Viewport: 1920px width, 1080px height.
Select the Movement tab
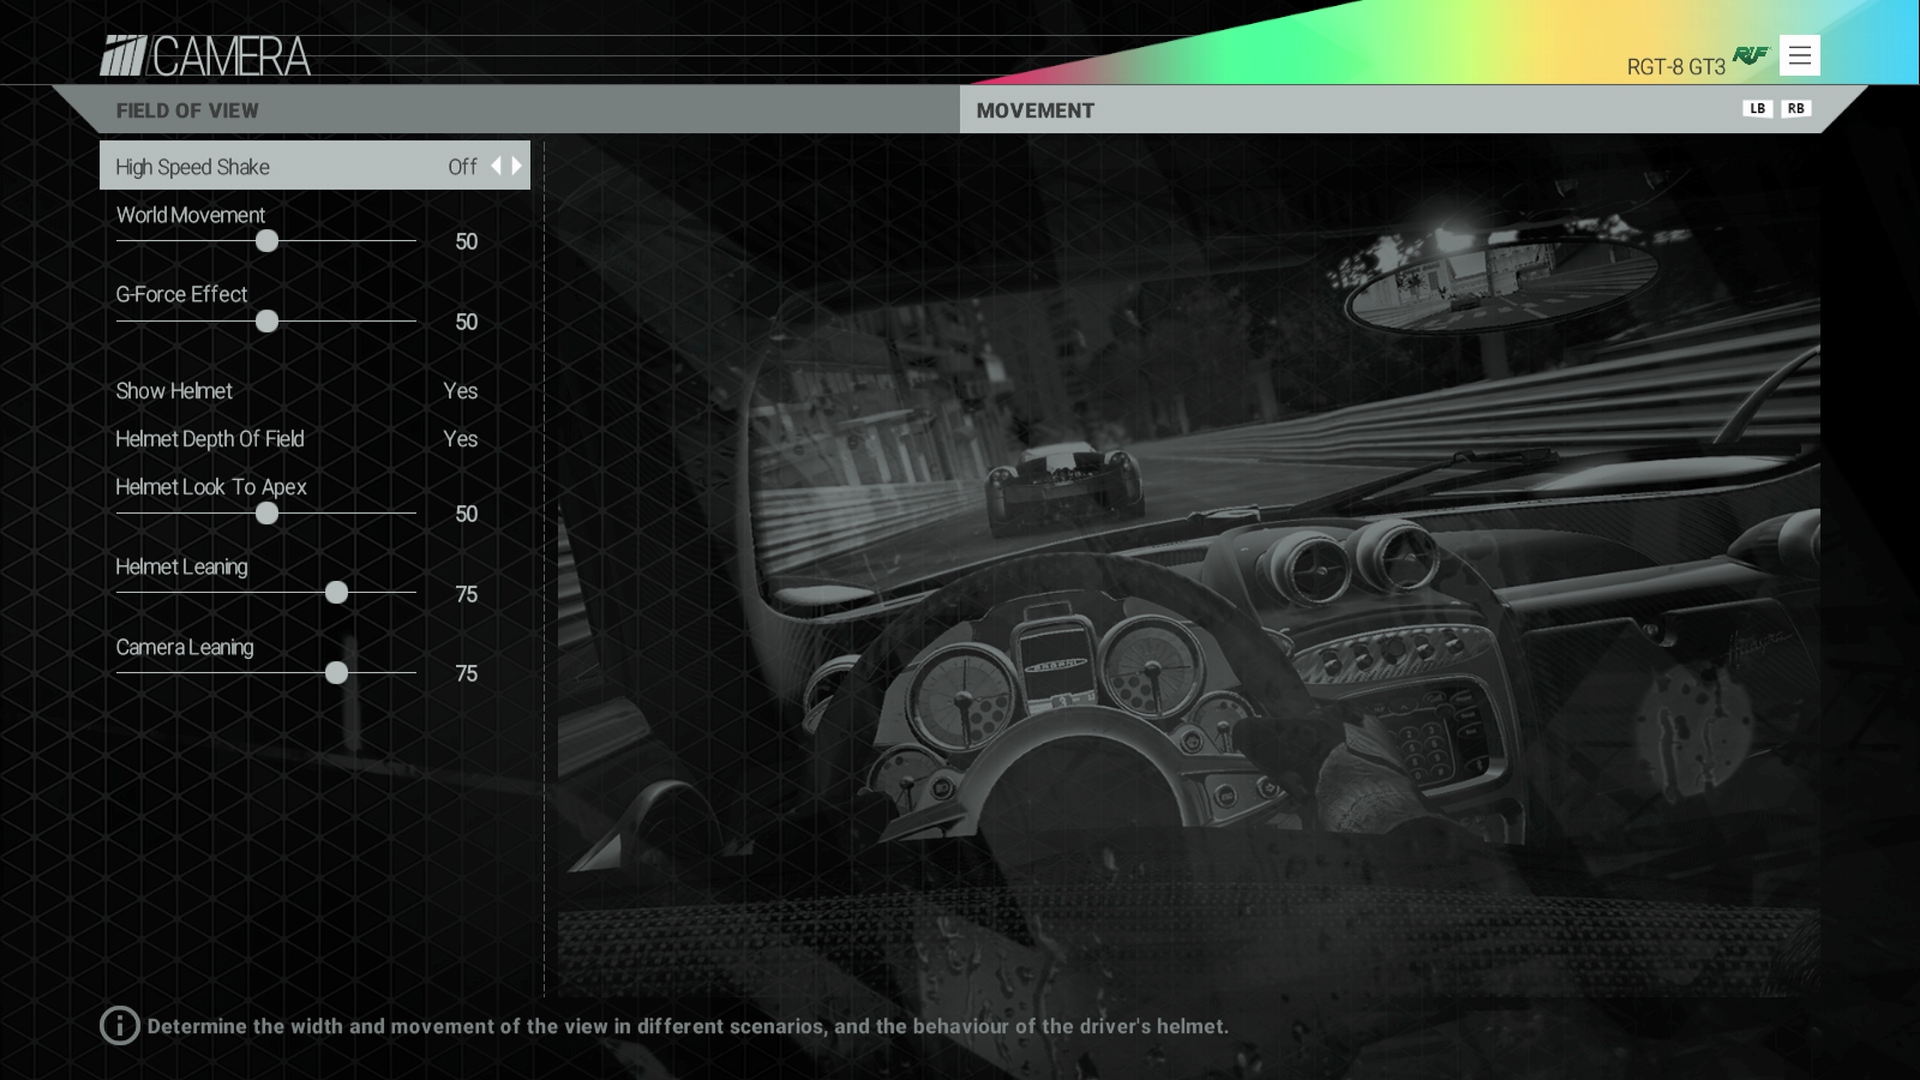(1035, 111)
